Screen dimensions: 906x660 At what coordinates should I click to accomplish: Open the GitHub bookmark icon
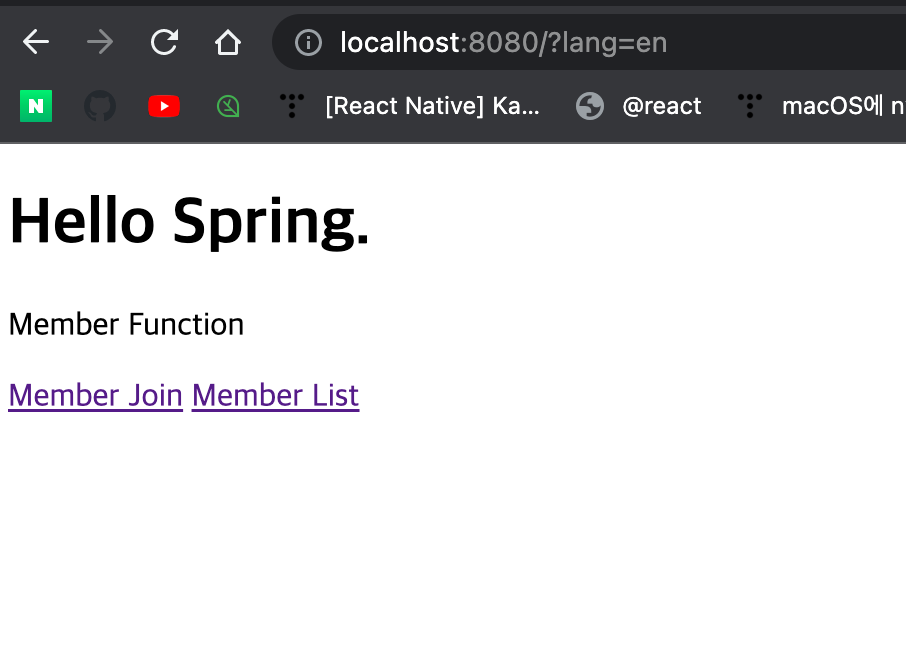(x=100, y=106)
